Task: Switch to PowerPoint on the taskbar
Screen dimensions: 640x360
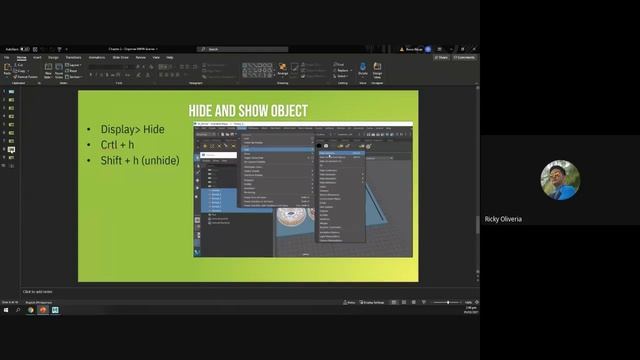Action: 43,310
